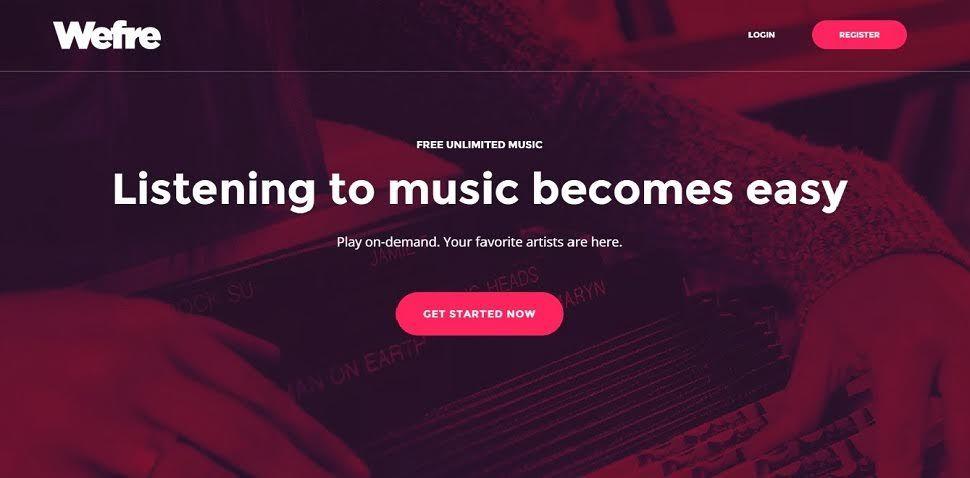Click the word easy in headline
This screenshot has height=478, width=970.
[796, 192]
